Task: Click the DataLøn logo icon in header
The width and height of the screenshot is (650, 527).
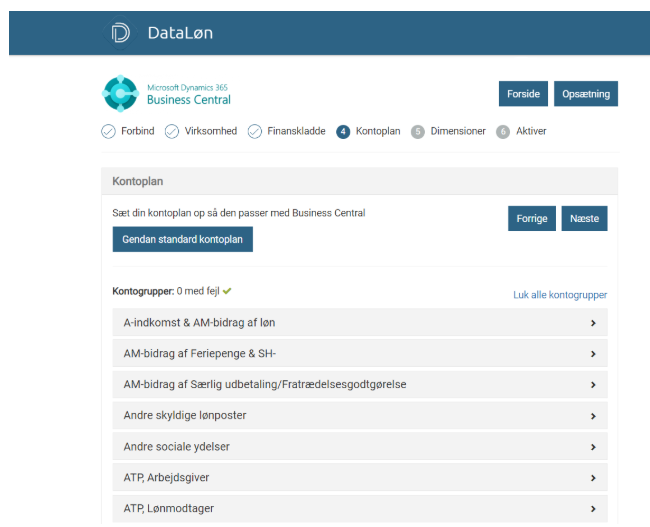Action: click(121, 33)
